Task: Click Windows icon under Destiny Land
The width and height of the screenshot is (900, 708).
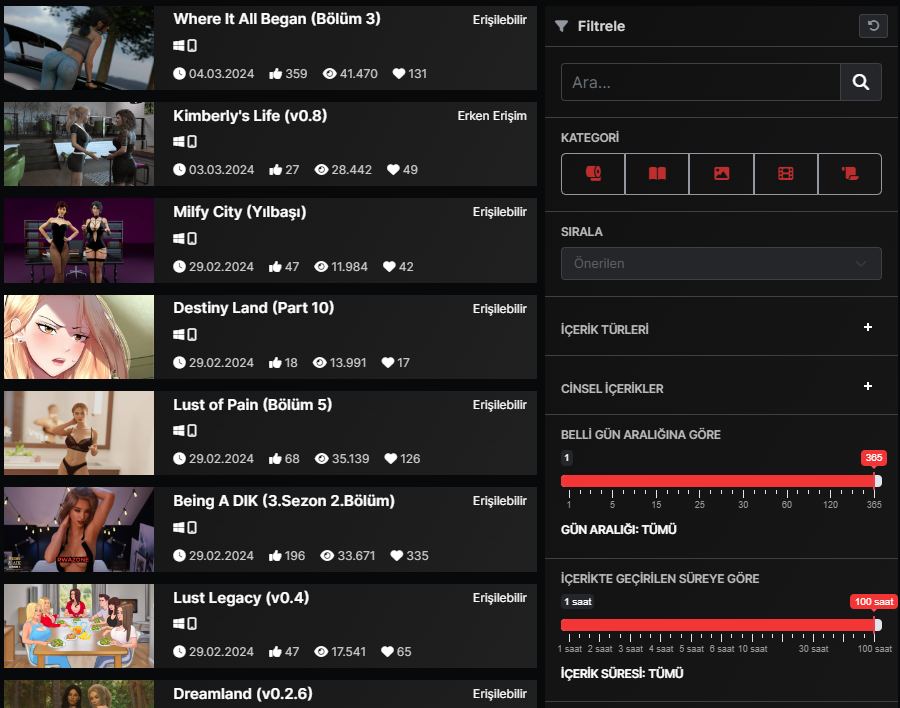Action: [179, 334]
